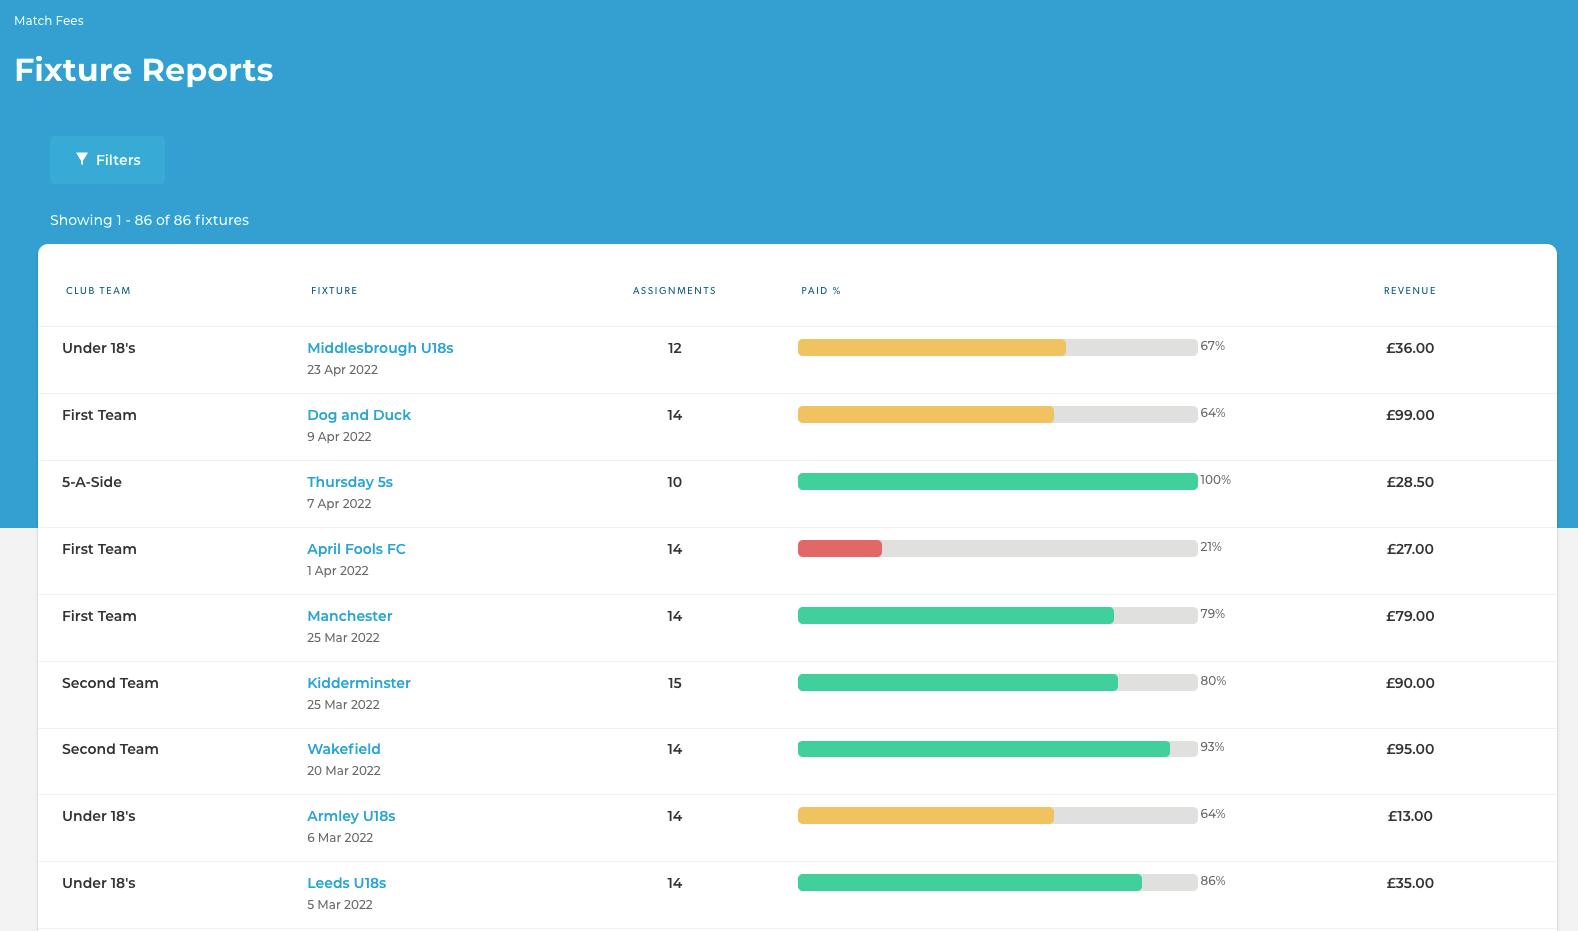This screenshot has width=1578, height=931.
Task: Click the Revenue column header
Action: point(1410,291)
